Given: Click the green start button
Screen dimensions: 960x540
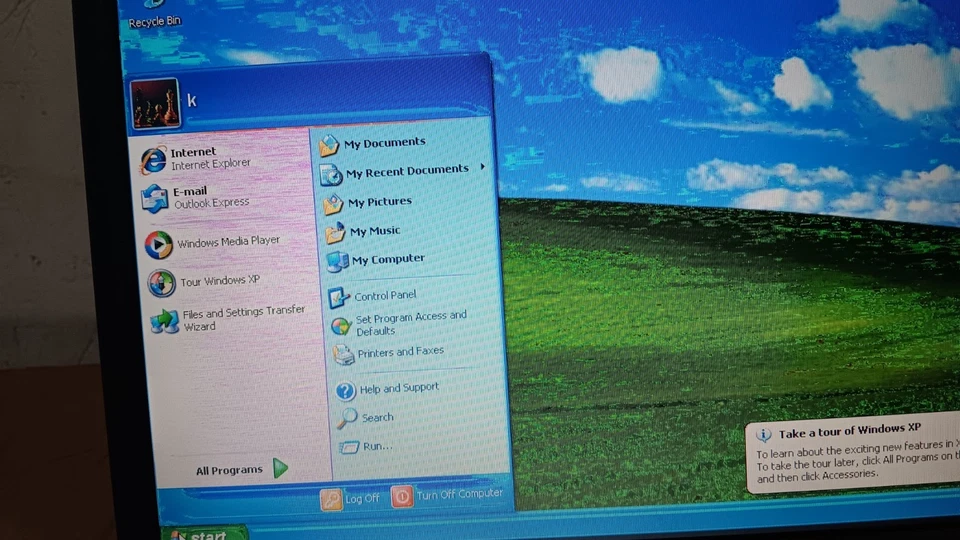Looking at the screenshot, I should click(x=204, y=533).
